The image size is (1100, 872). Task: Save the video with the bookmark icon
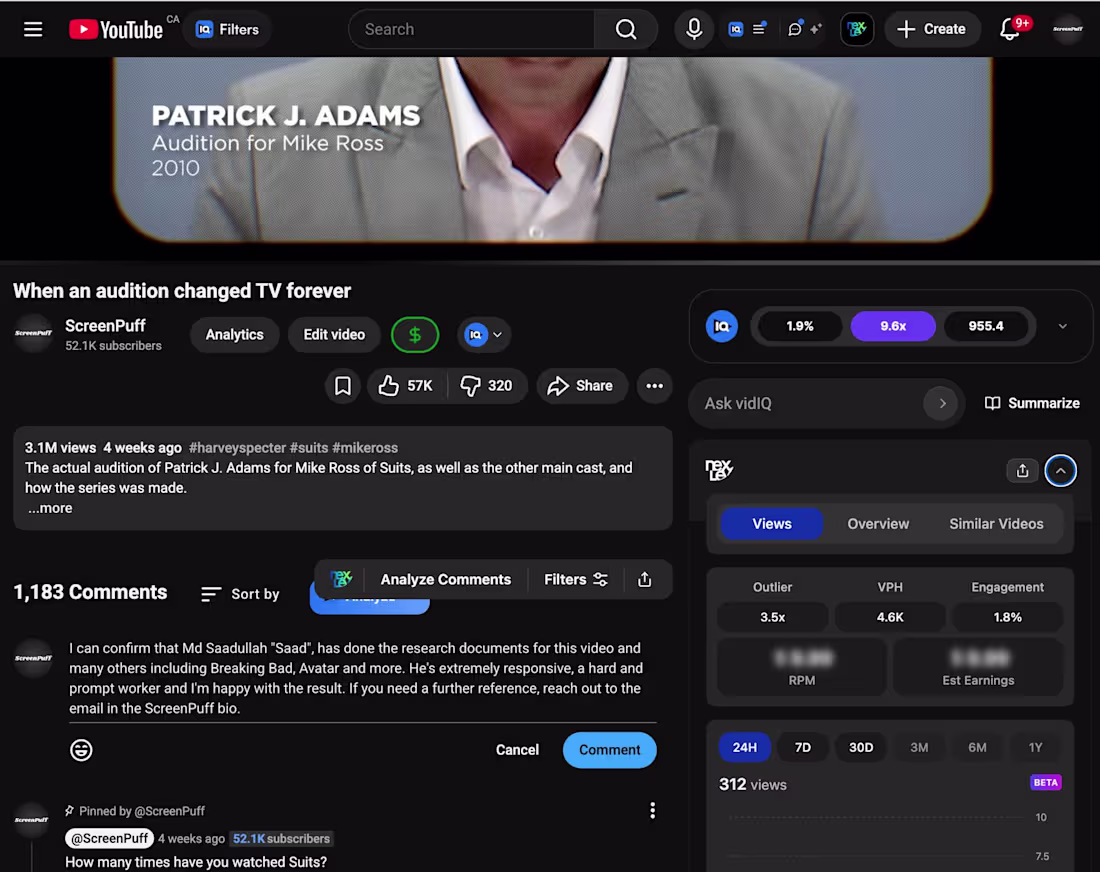[342, 386]
